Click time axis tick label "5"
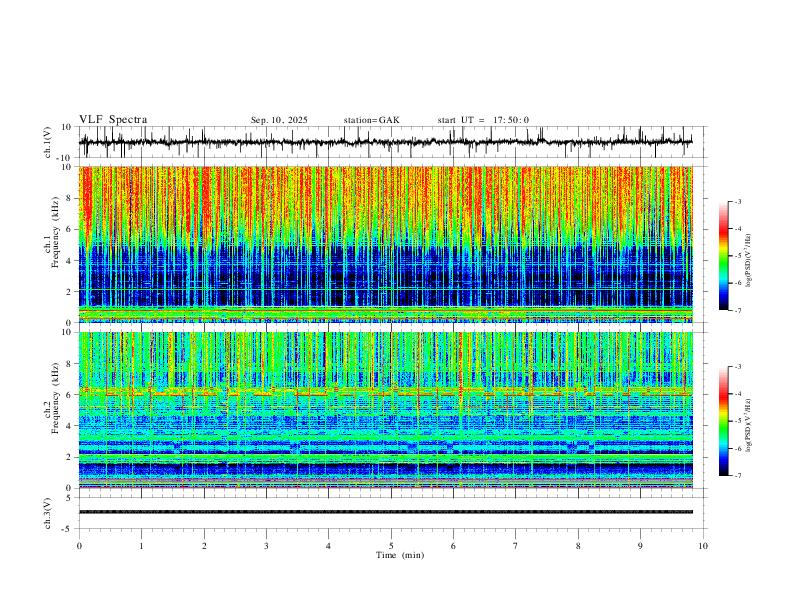This screenshot has height=612, width=792. [391, 546]
